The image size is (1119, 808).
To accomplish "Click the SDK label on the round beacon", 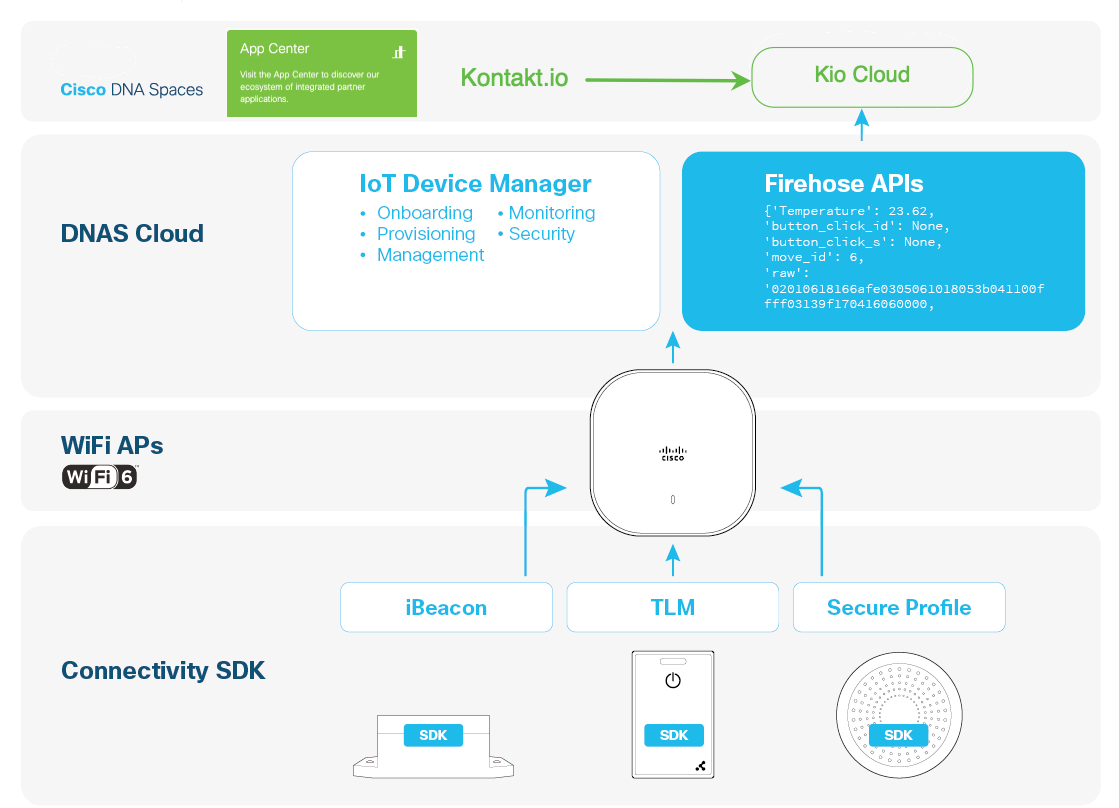I will 898,735.
